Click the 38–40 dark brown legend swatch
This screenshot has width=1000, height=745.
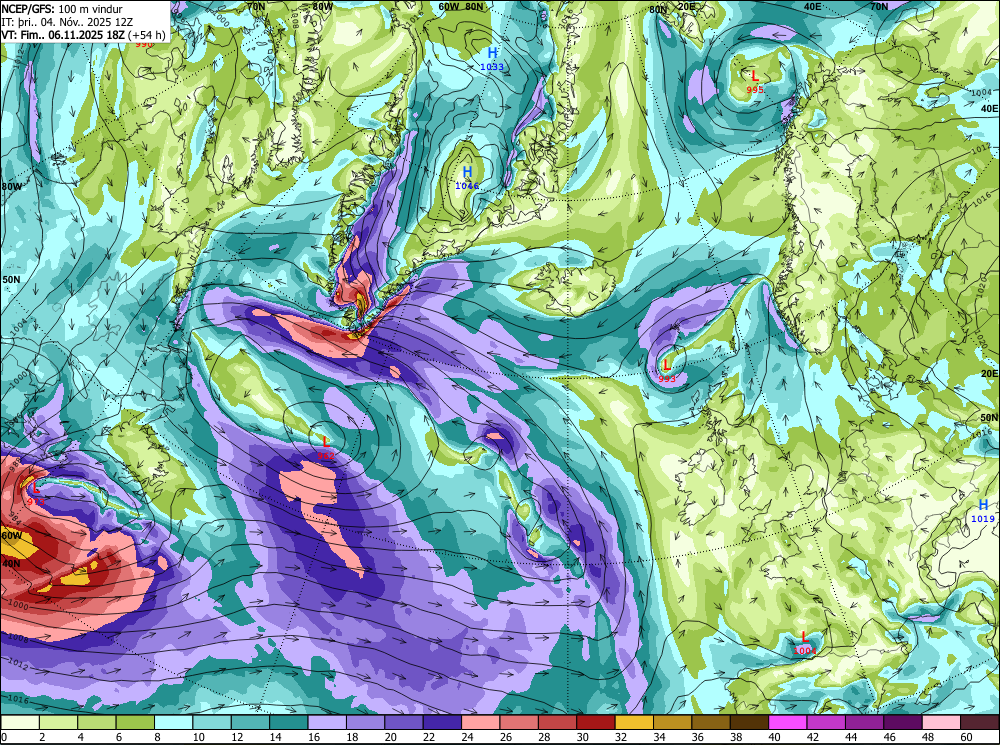coord(750,722)
